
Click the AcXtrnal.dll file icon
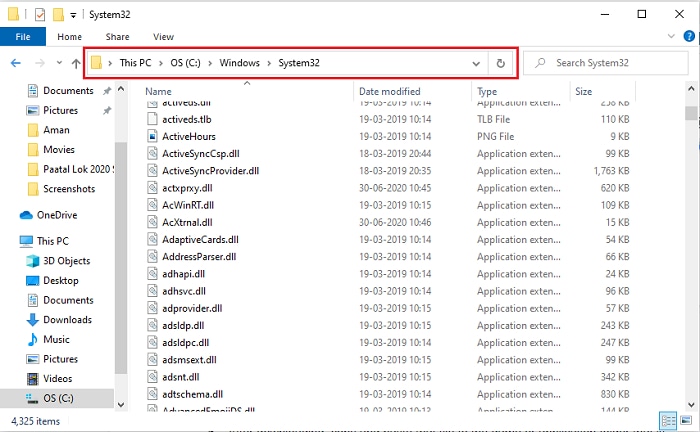152,222
